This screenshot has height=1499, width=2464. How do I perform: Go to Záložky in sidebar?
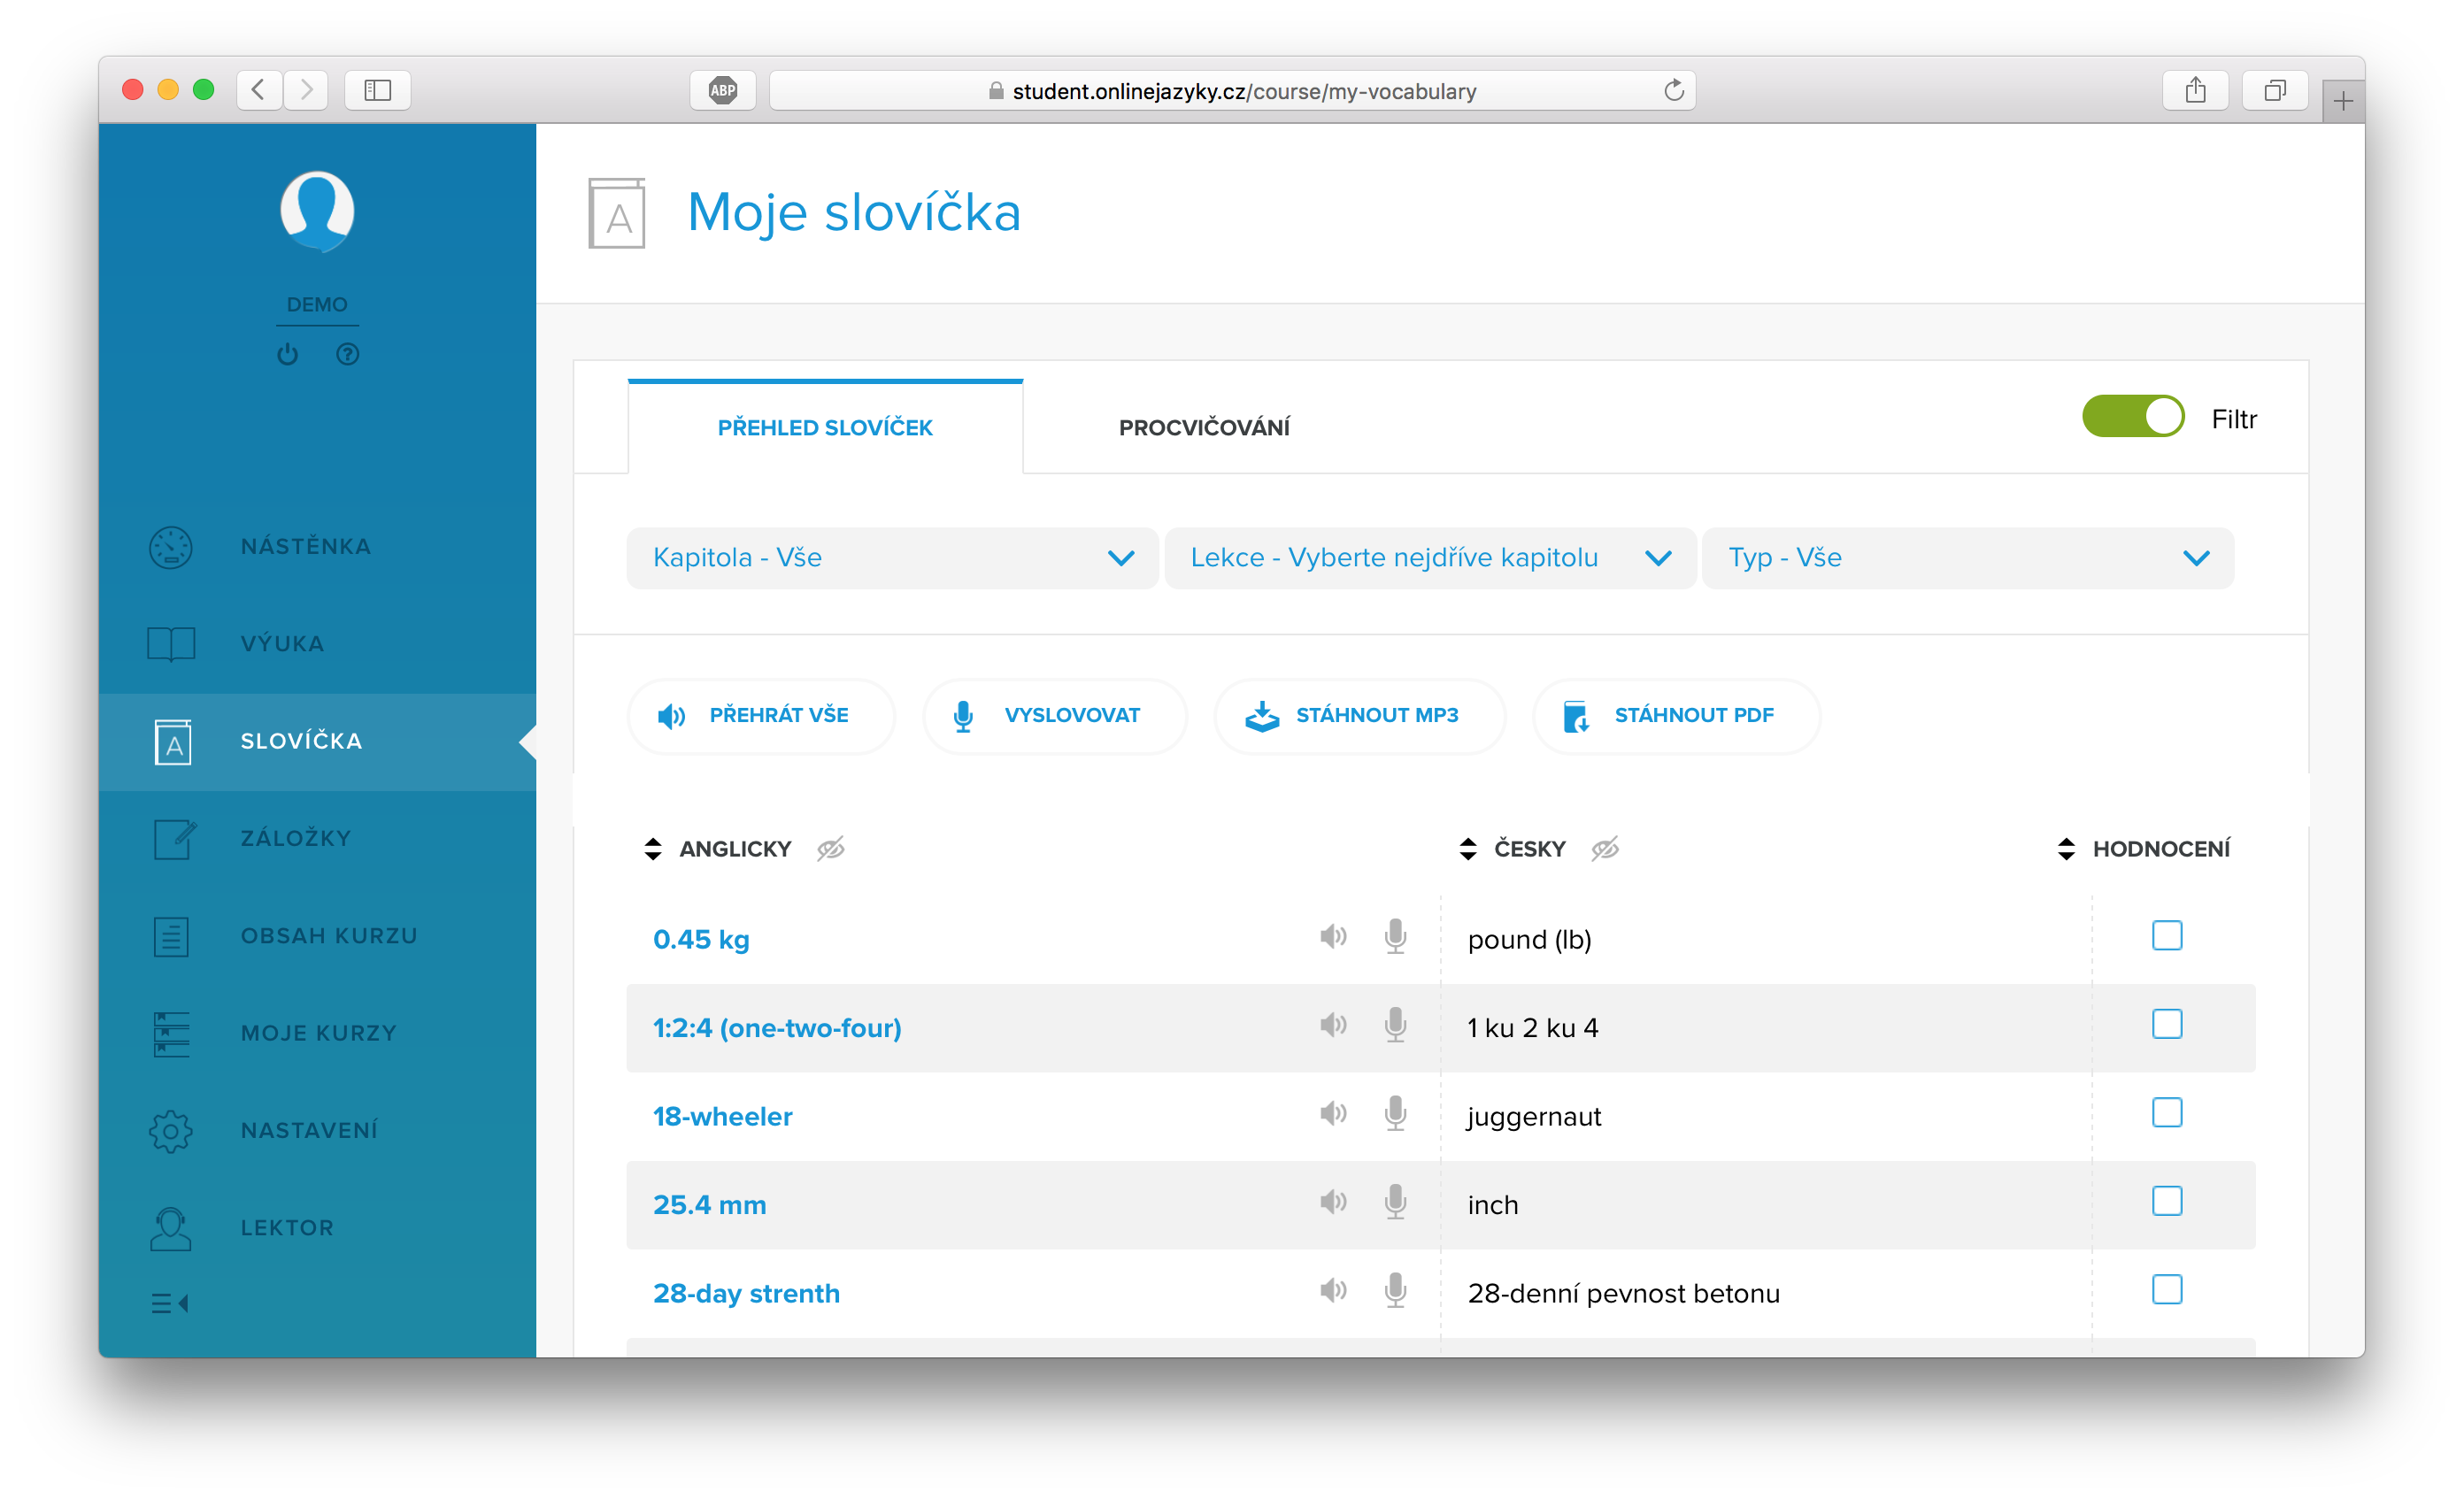pyautogui.click(x=295, y=838)
